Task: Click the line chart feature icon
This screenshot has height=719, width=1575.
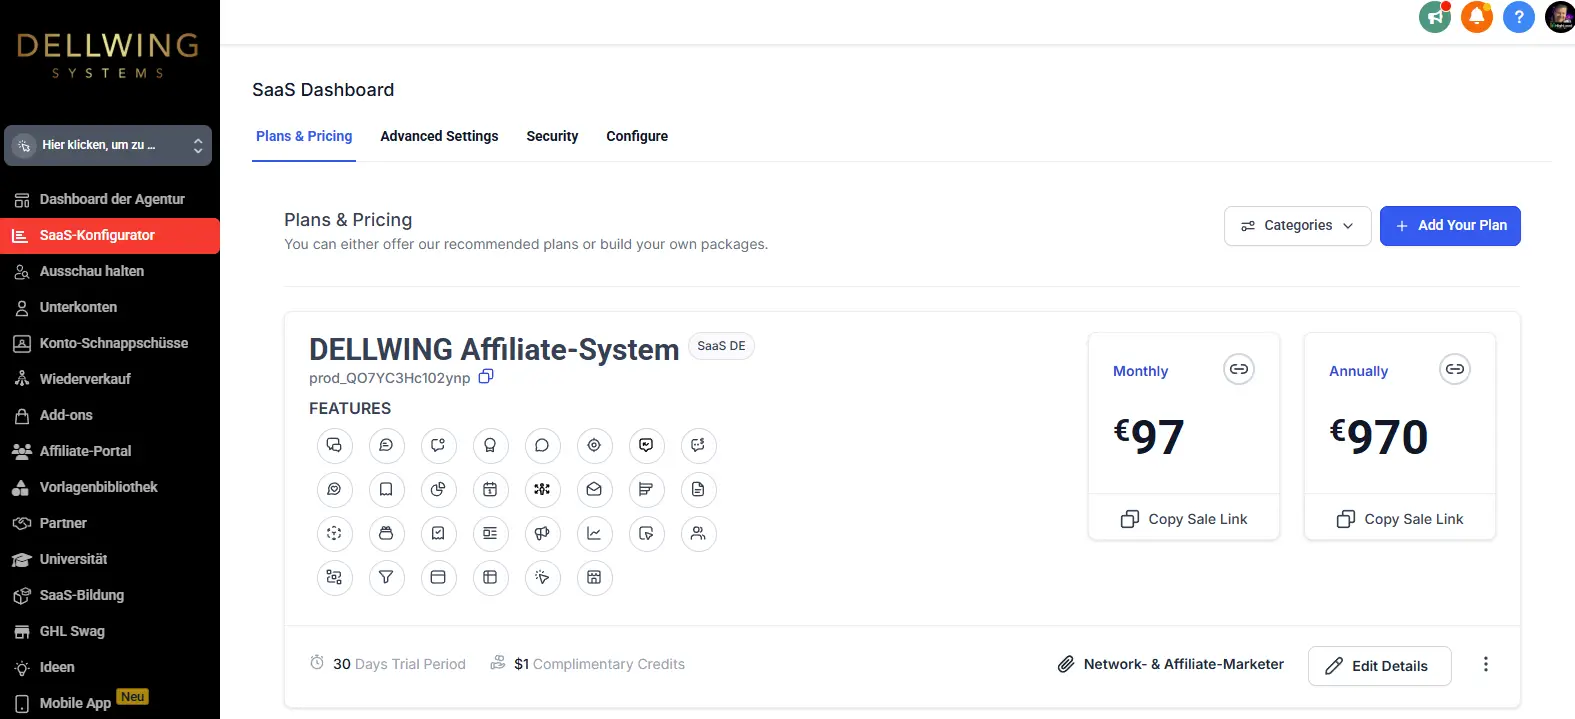Action: 594,534
